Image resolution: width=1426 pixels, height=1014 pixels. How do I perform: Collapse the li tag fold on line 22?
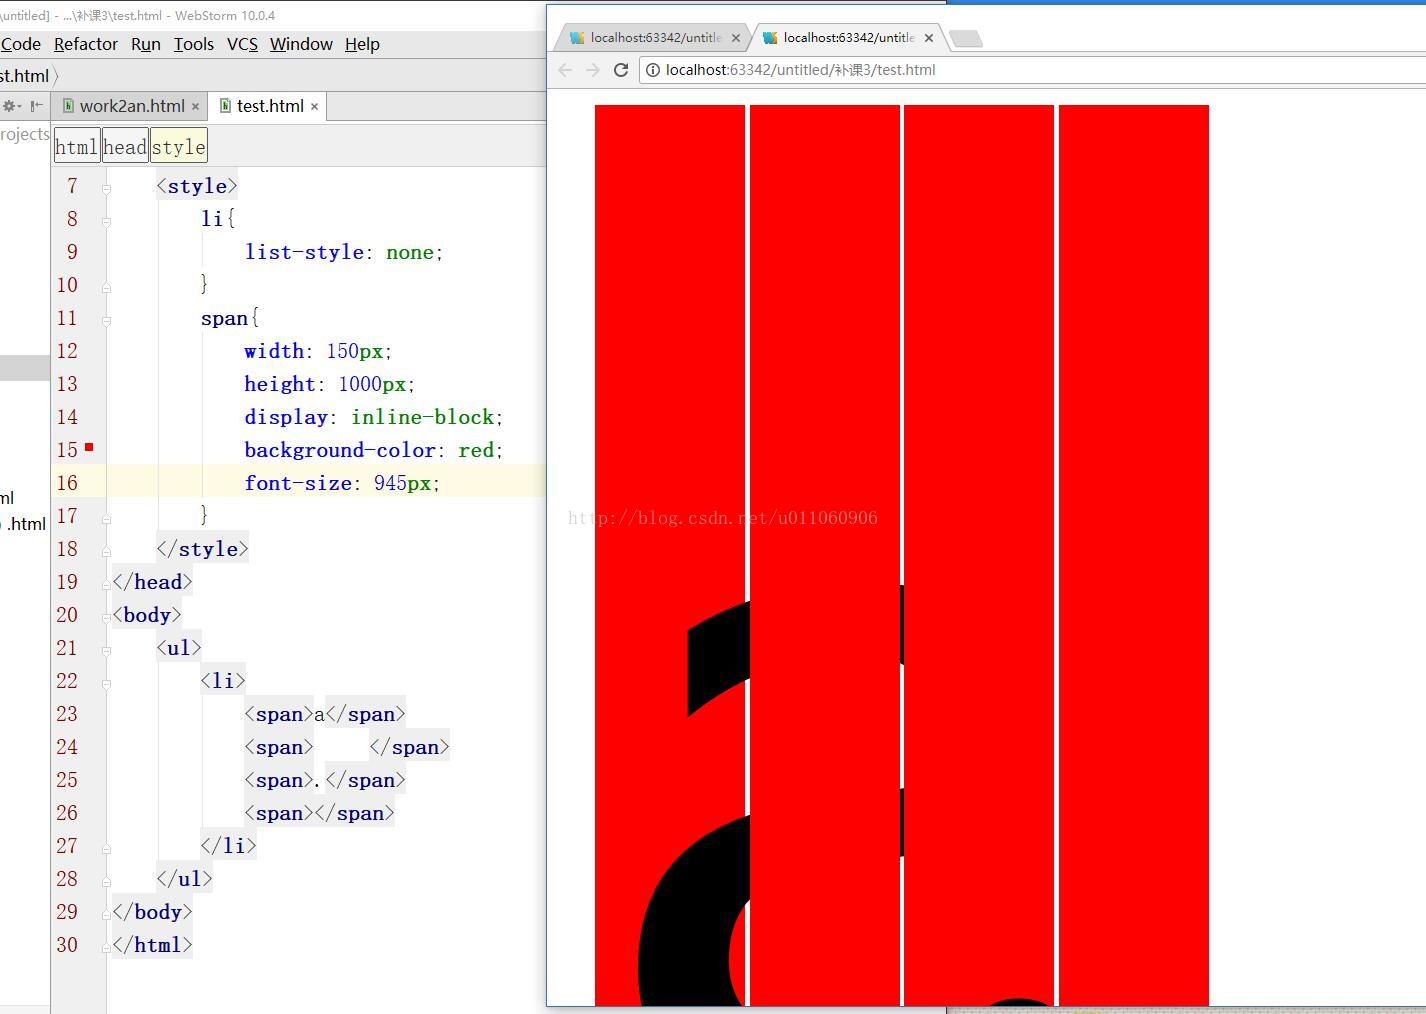point(107,682)
